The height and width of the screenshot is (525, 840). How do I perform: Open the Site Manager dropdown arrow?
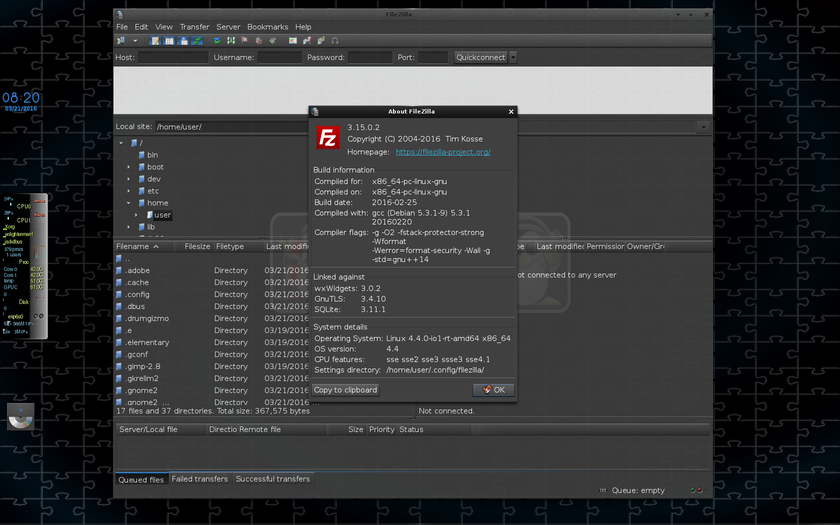tap(135, 41)
